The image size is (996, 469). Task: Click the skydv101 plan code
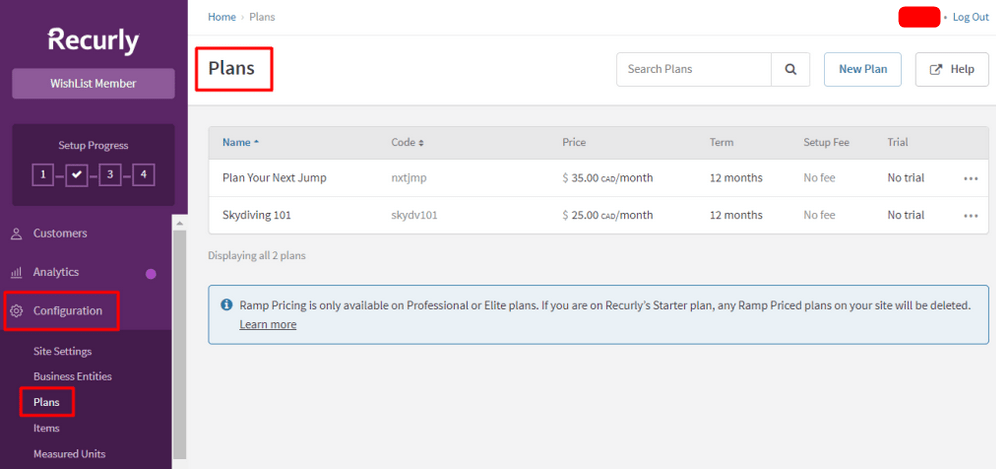pyautogui.click(x=414, y=215)
